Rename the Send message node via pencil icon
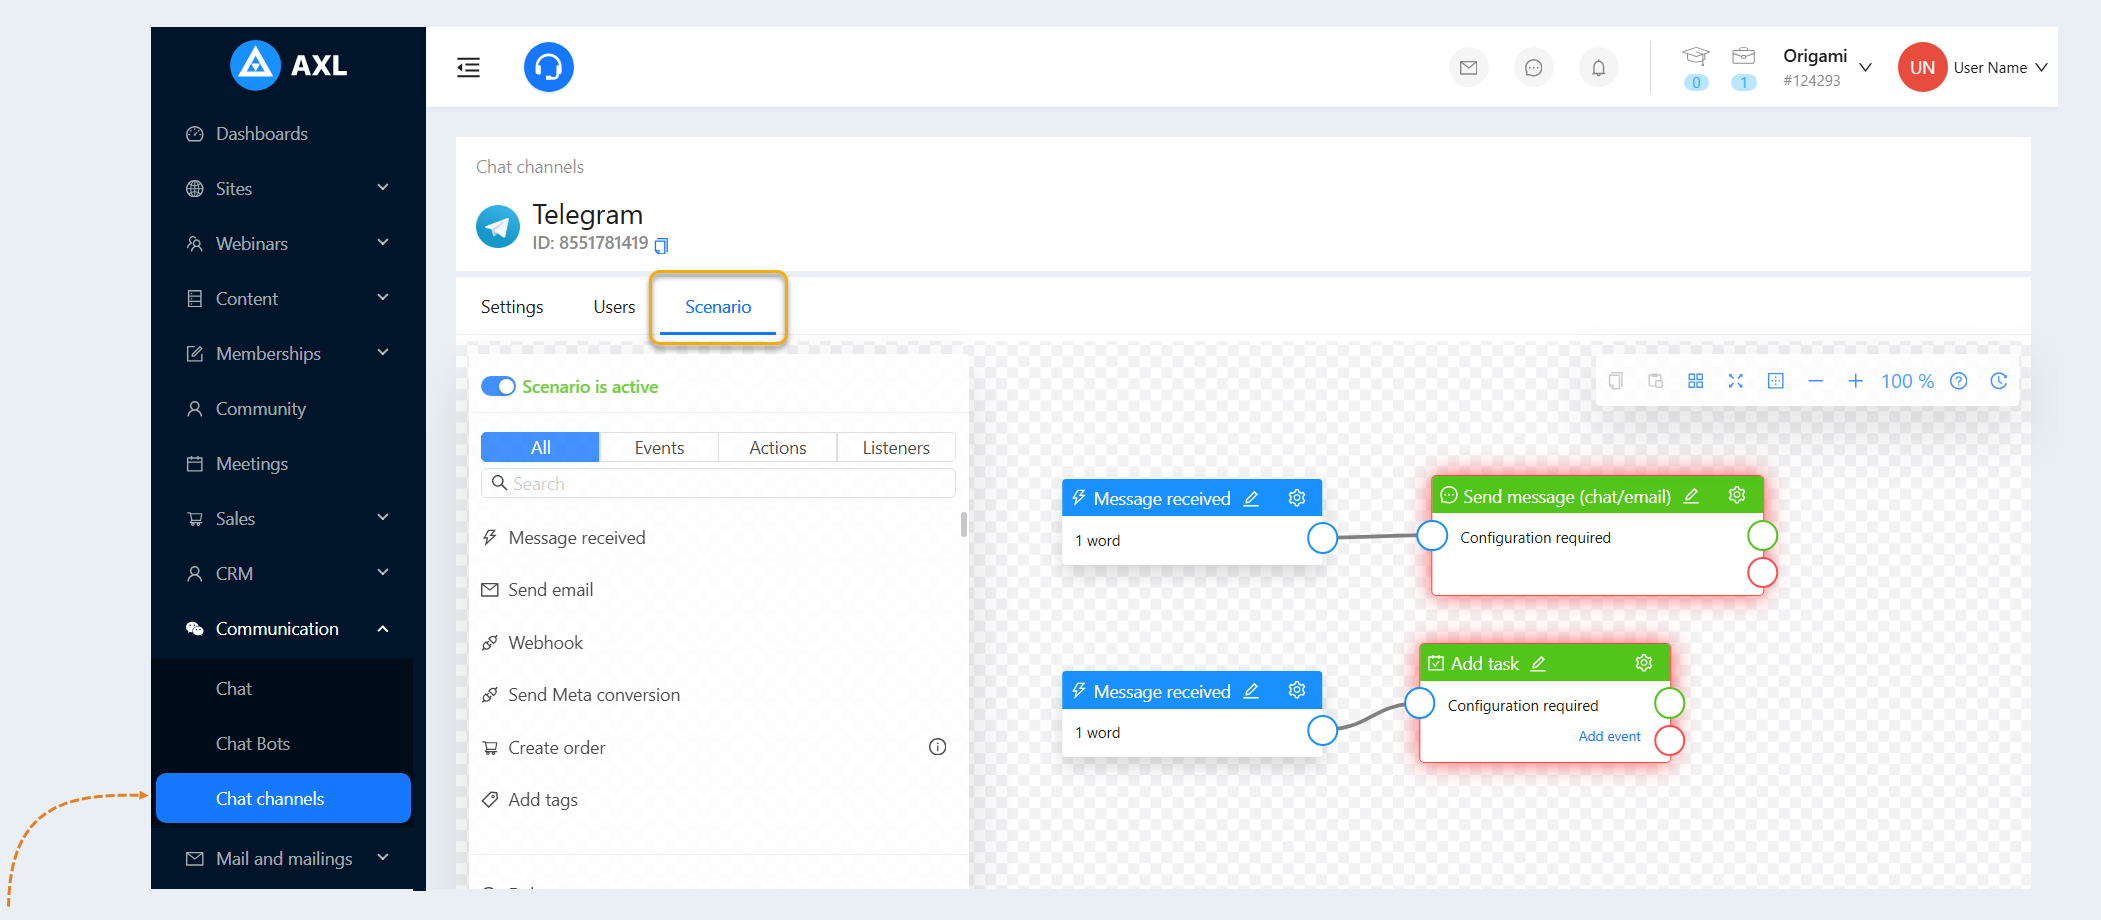Image resolution: width=2101 pixels, height=920 pixels. click(x=1691, y=496)
